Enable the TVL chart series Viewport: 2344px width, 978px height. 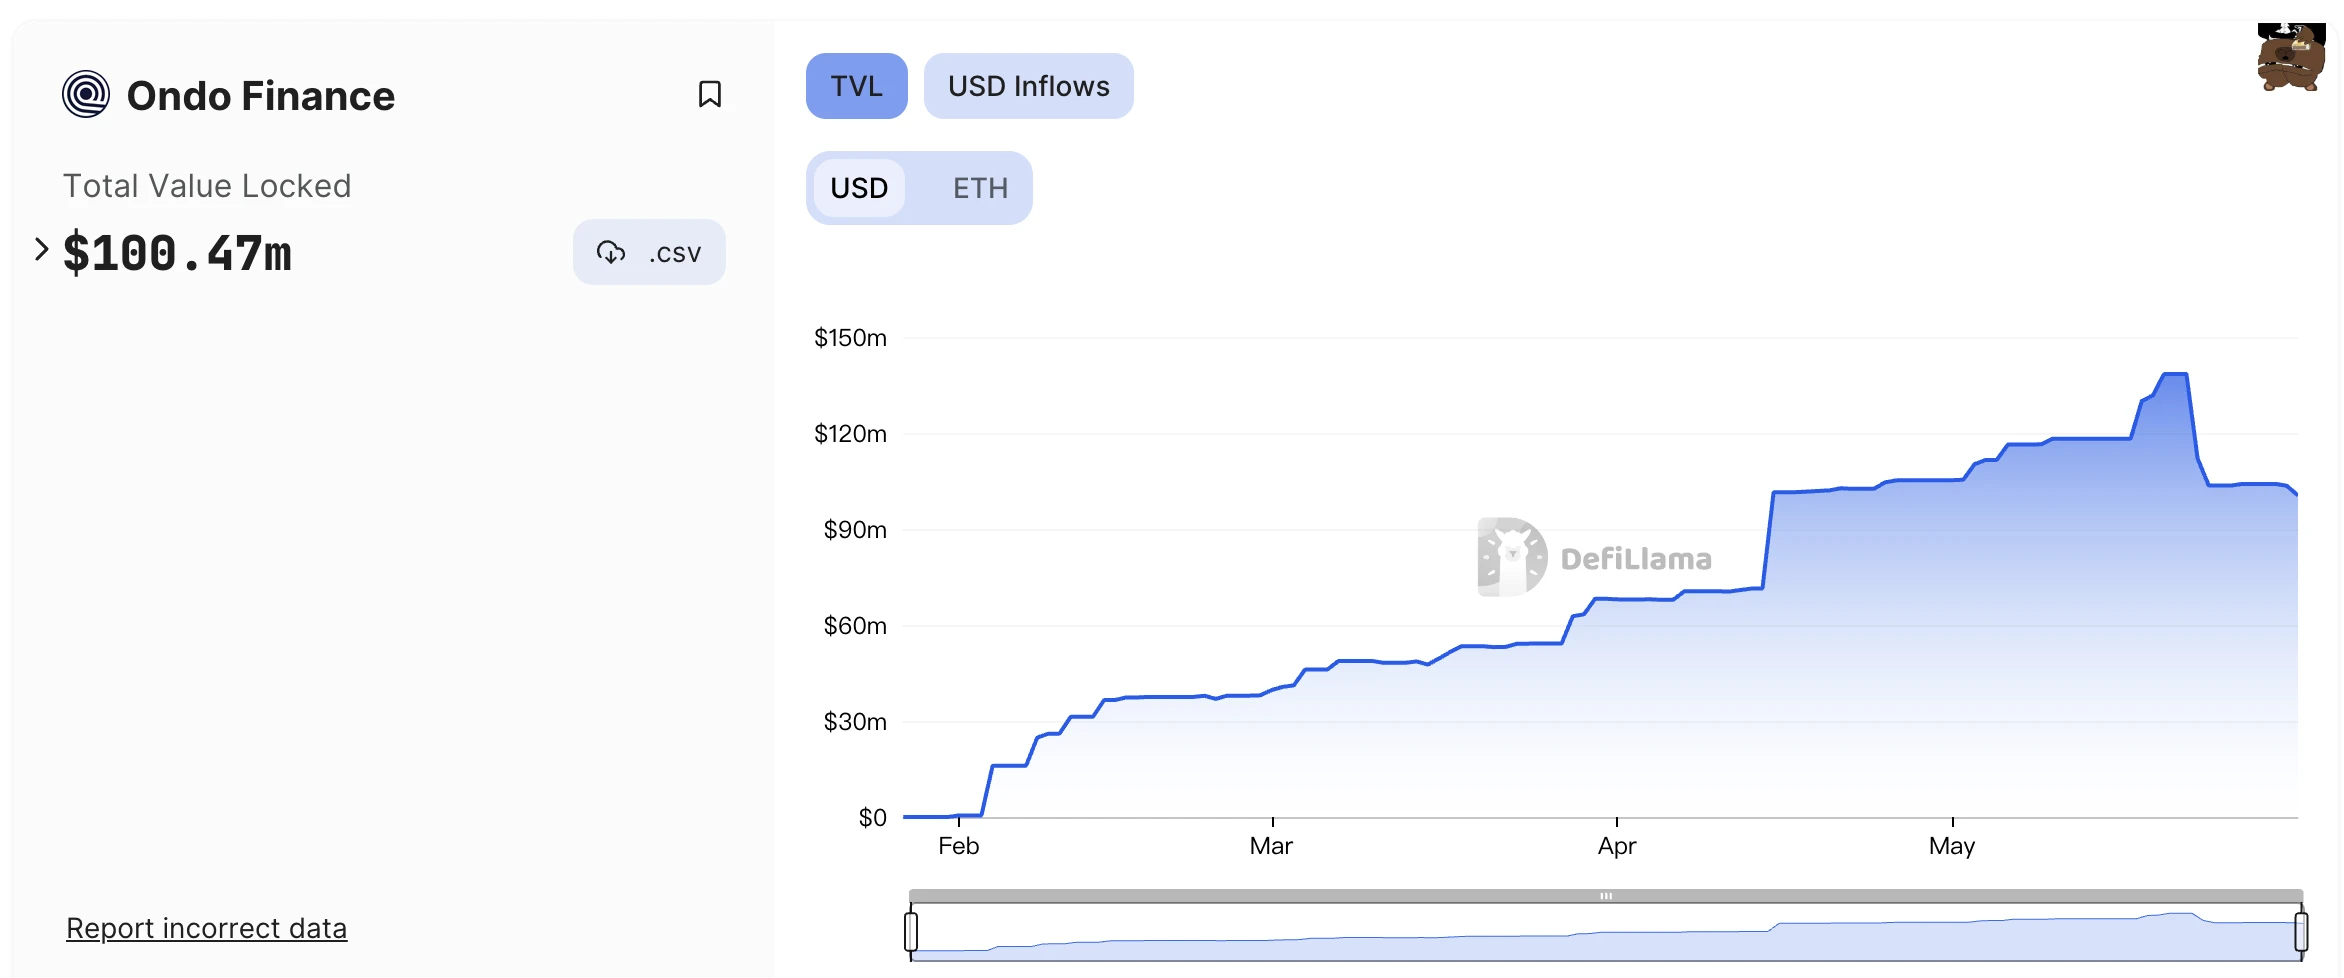856,86
